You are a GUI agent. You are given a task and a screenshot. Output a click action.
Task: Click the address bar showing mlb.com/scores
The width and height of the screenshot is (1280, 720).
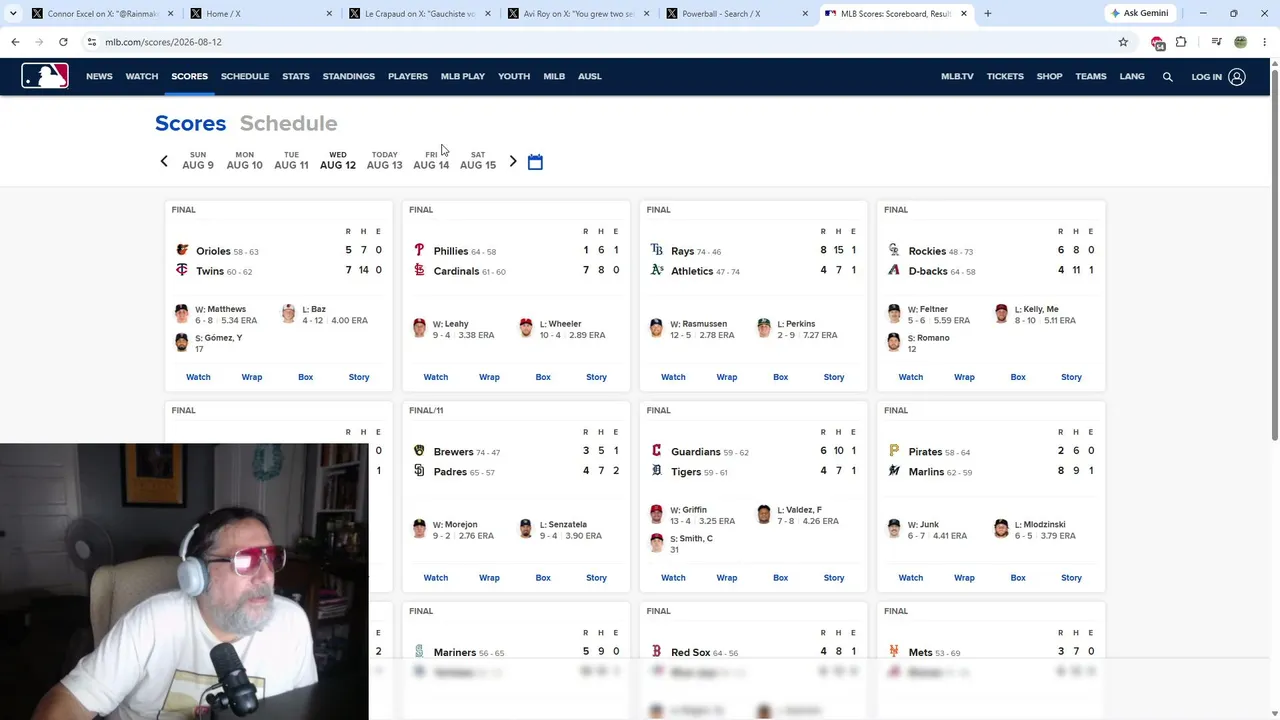click(600, 42)
